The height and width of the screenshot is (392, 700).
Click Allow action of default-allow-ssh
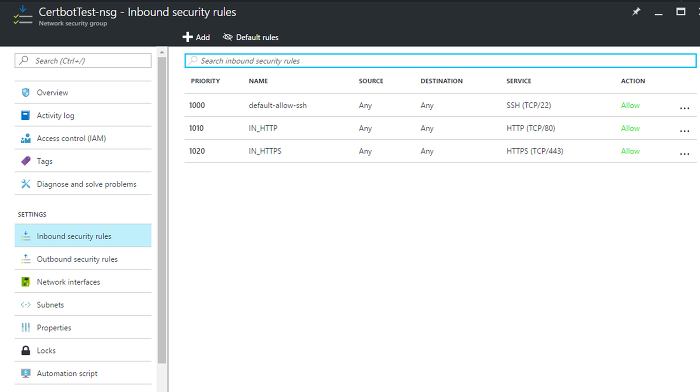(x=630, y=105)
